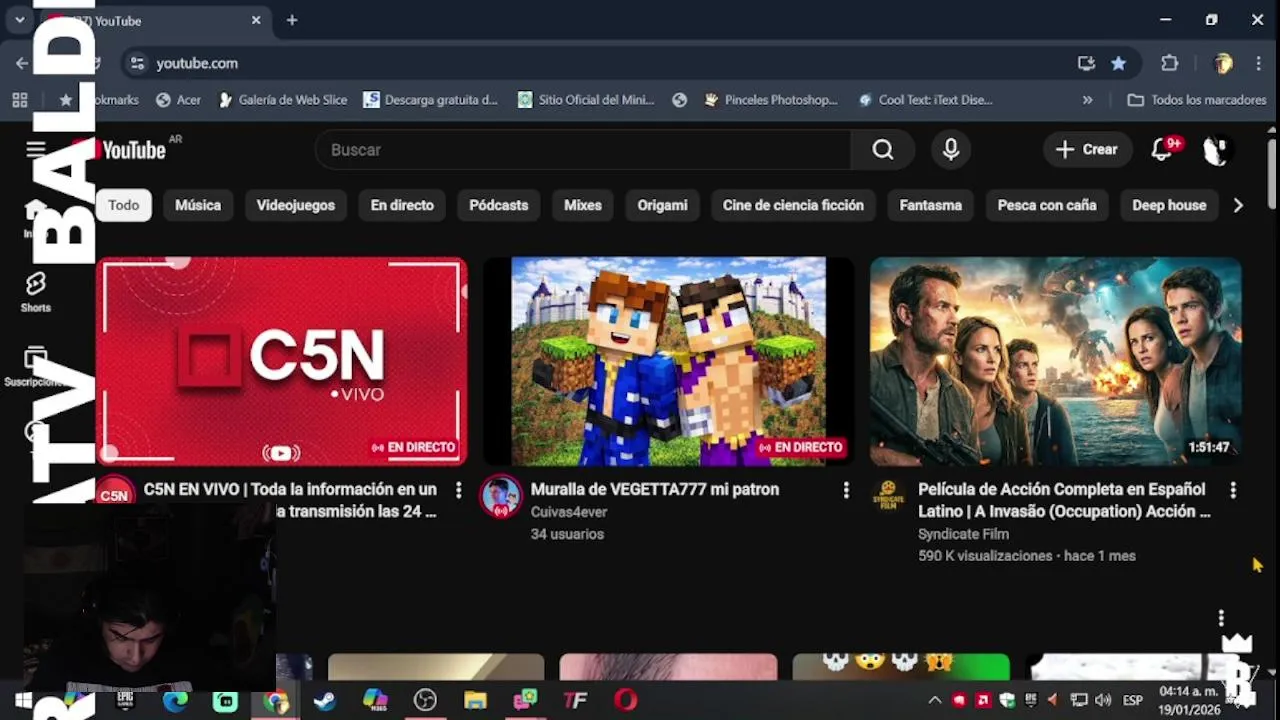This screenshot has width=1280, height=720.
Task: Open Chrome profile avatar in toolbar
Action: (1222, 63)
